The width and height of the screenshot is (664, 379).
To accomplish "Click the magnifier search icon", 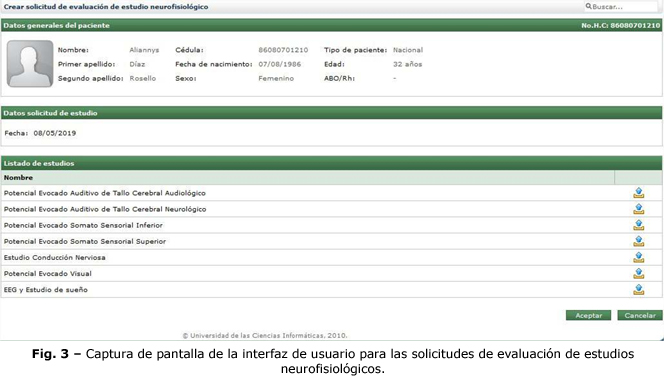I will (x=589, y=6).
